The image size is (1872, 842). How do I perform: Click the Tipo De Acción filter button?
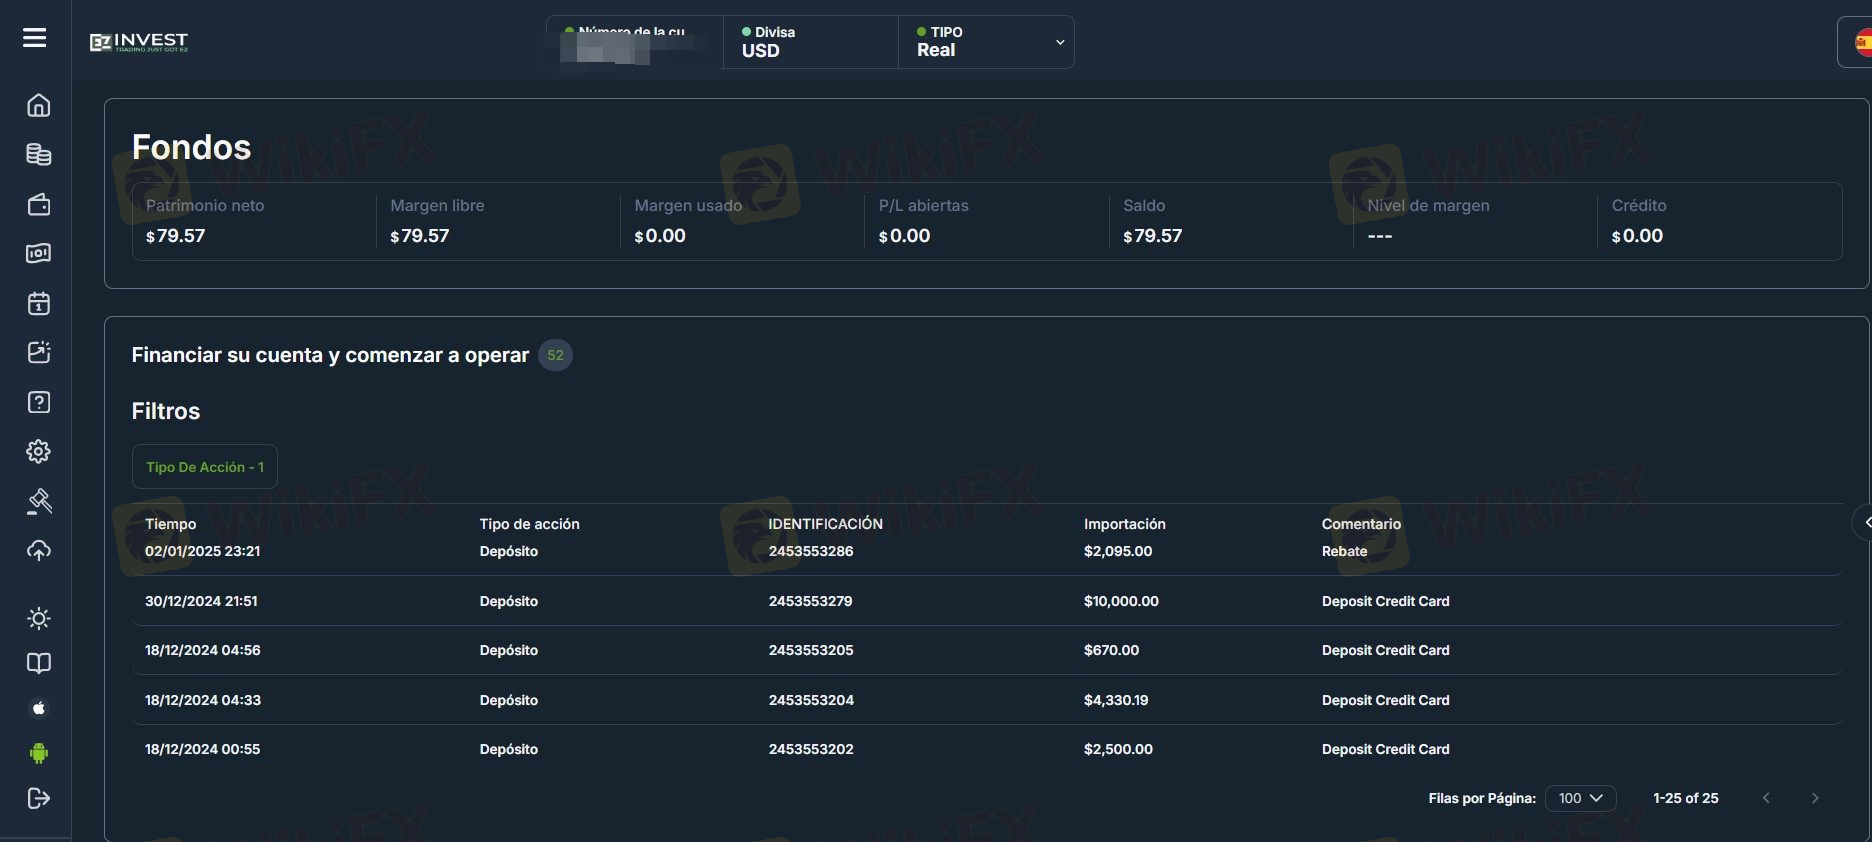pyautogui.click(x=205, y=467)
